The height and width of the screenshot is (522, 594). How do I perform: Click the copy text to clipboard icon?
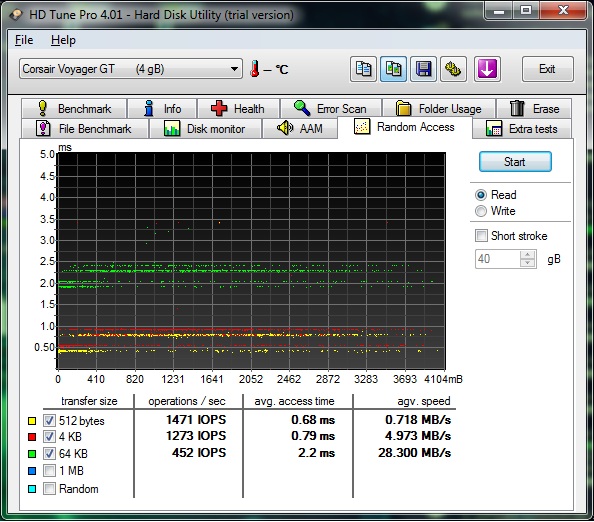coord(363,69)
